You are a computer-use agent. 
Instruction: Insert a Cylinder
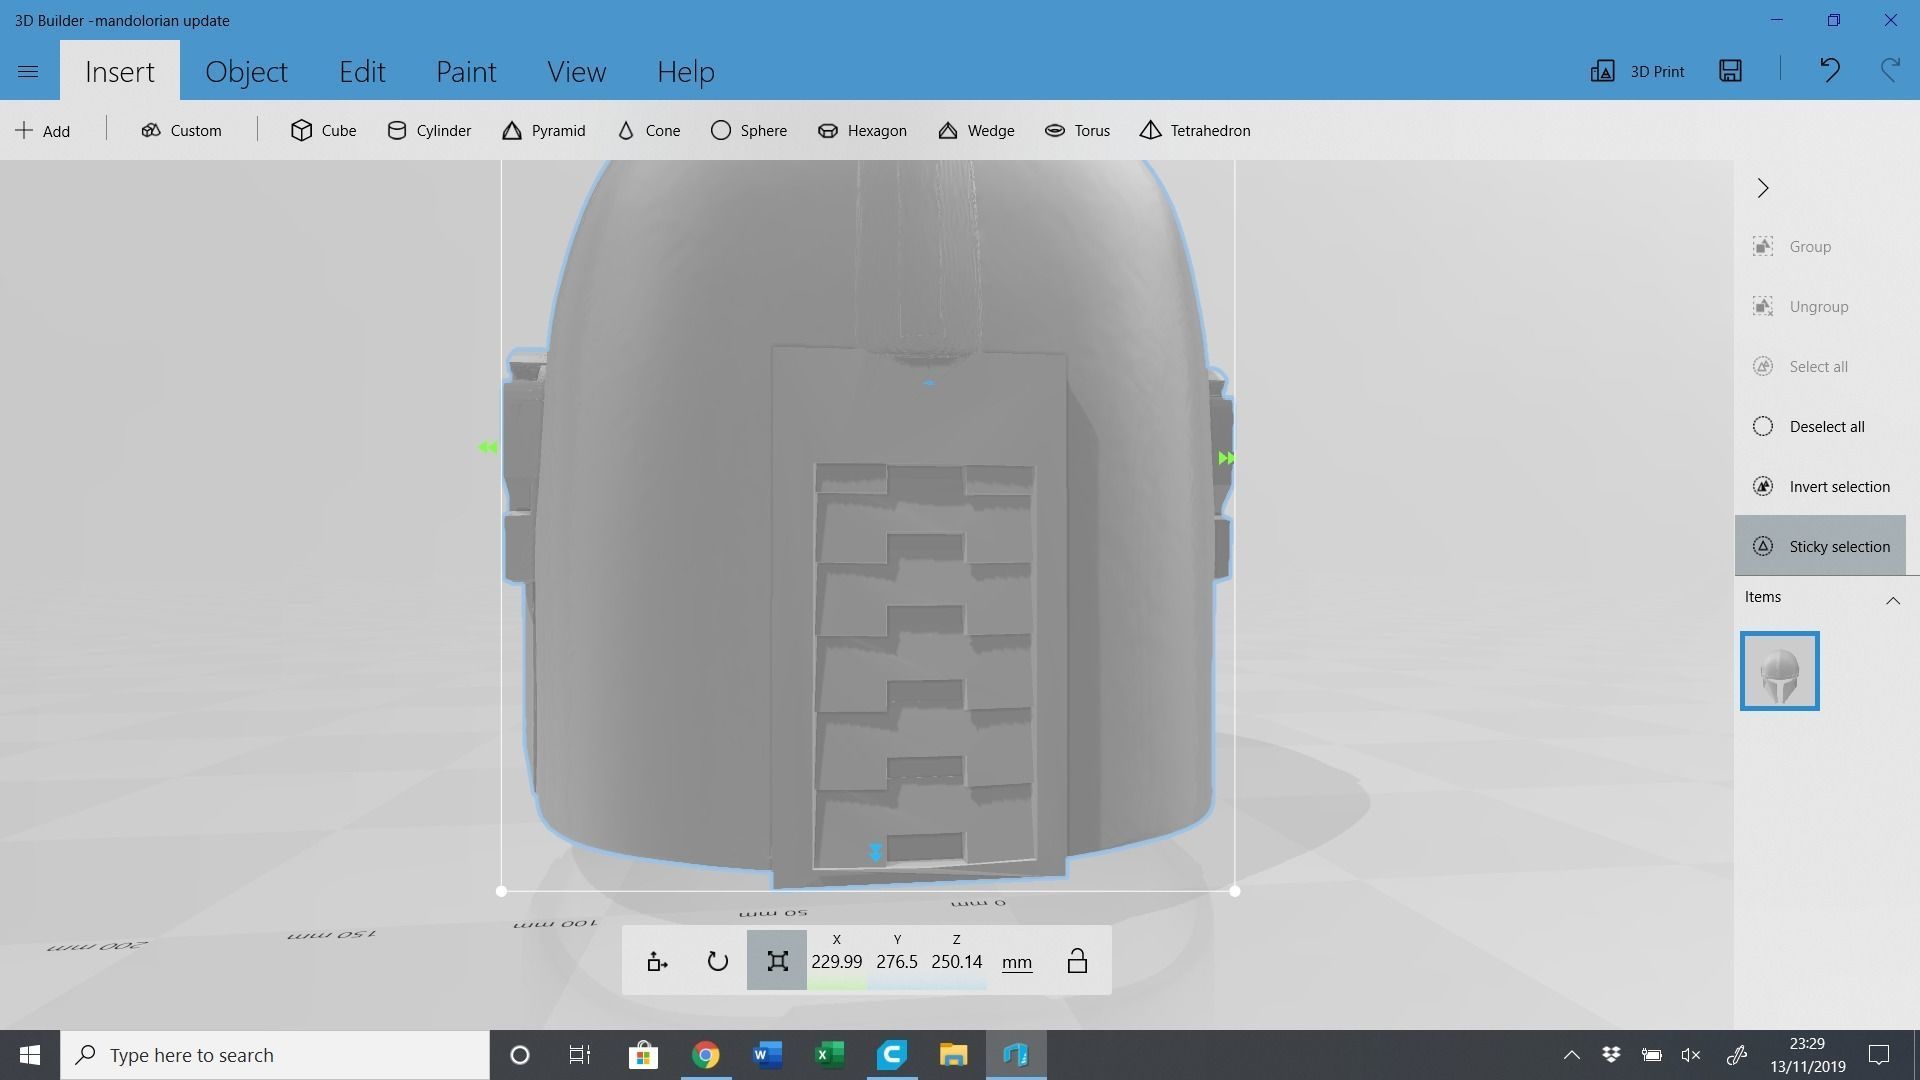[429, 130]
